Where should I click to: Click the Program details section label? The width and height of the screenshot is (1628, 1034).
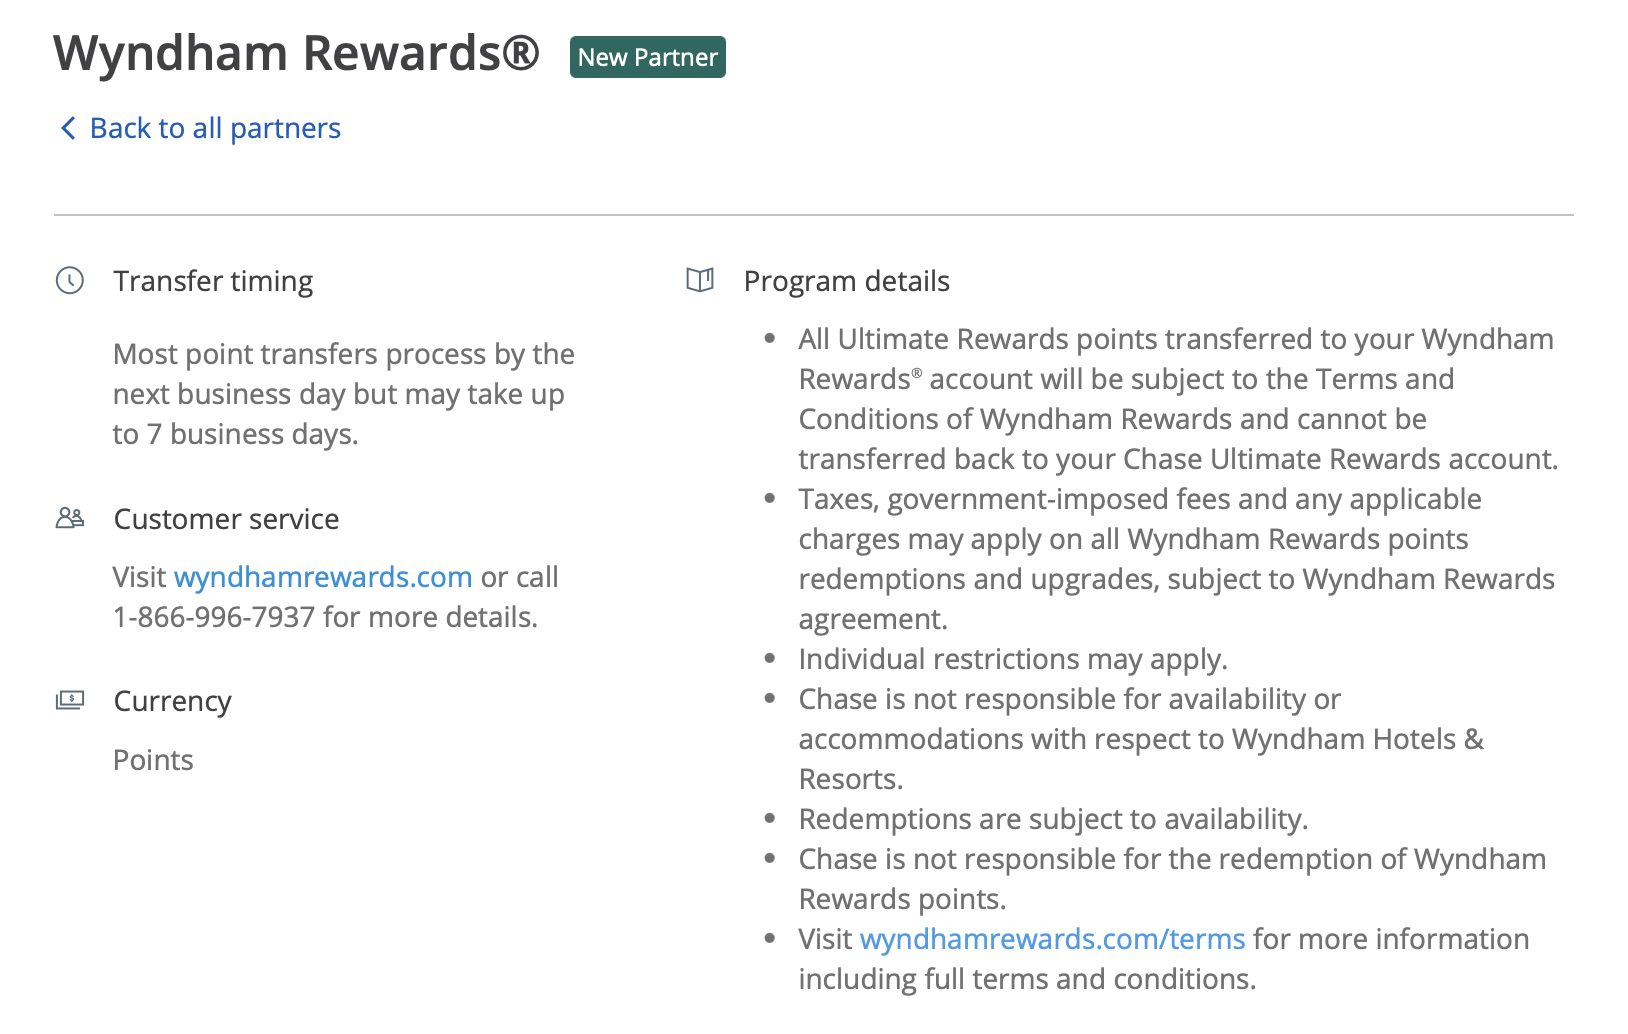point(846,281)
